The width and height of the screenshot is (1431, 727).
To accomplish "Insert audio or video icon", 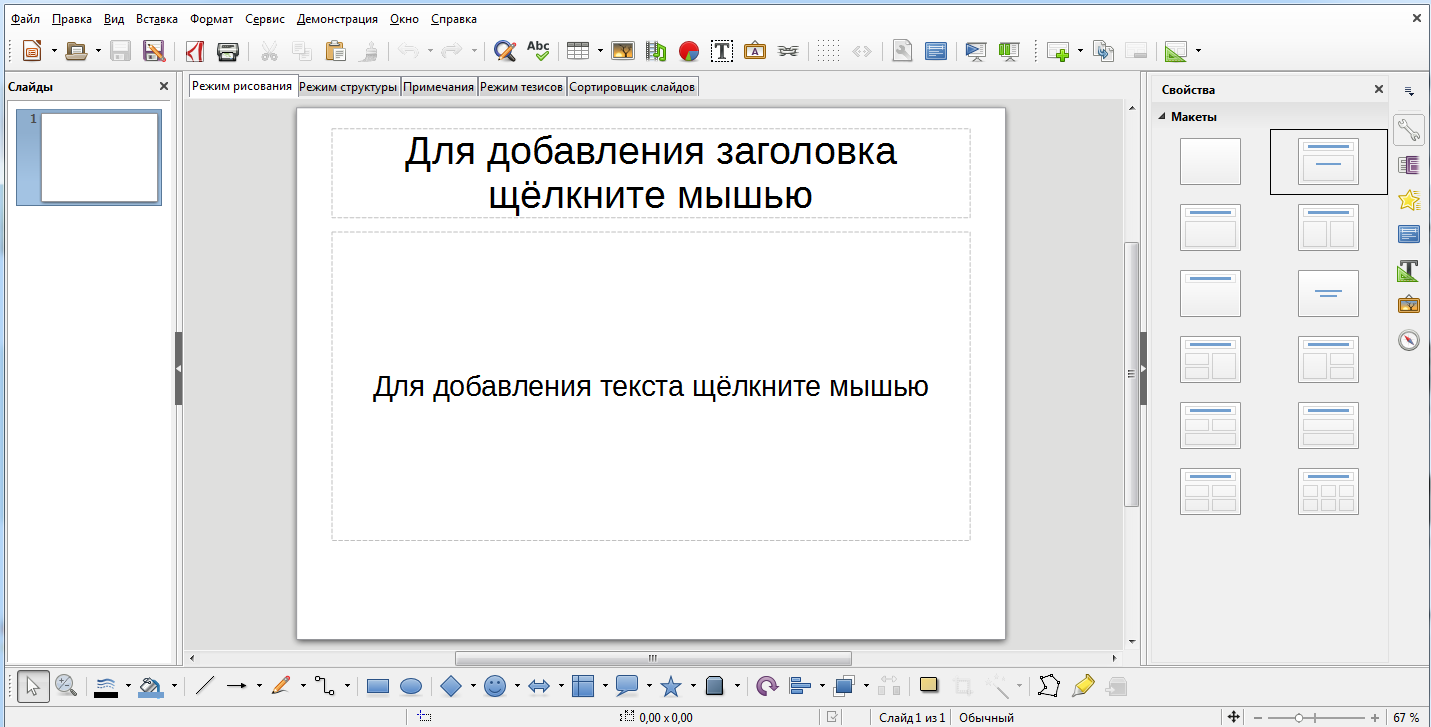I will pyautogui.click(x=656, y=51).
